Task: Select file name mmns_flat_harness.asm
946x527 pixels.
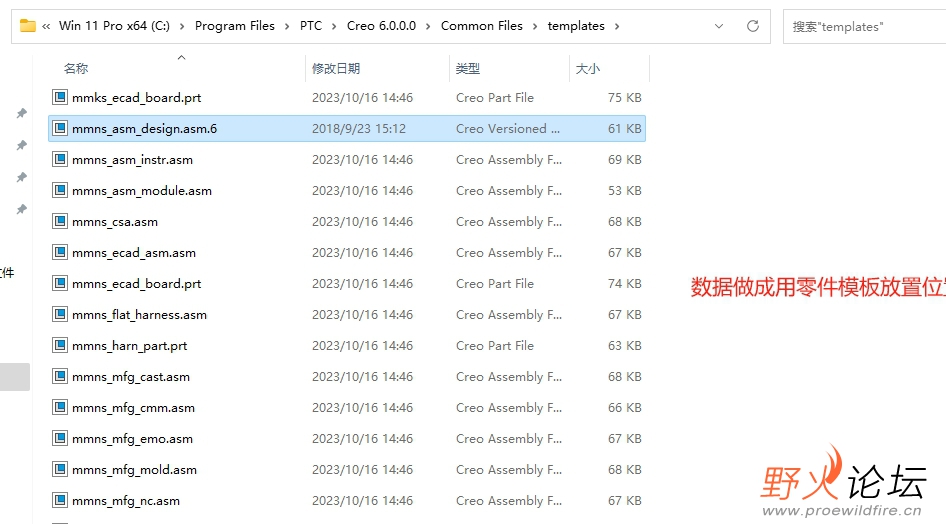Action: [139, 315]
